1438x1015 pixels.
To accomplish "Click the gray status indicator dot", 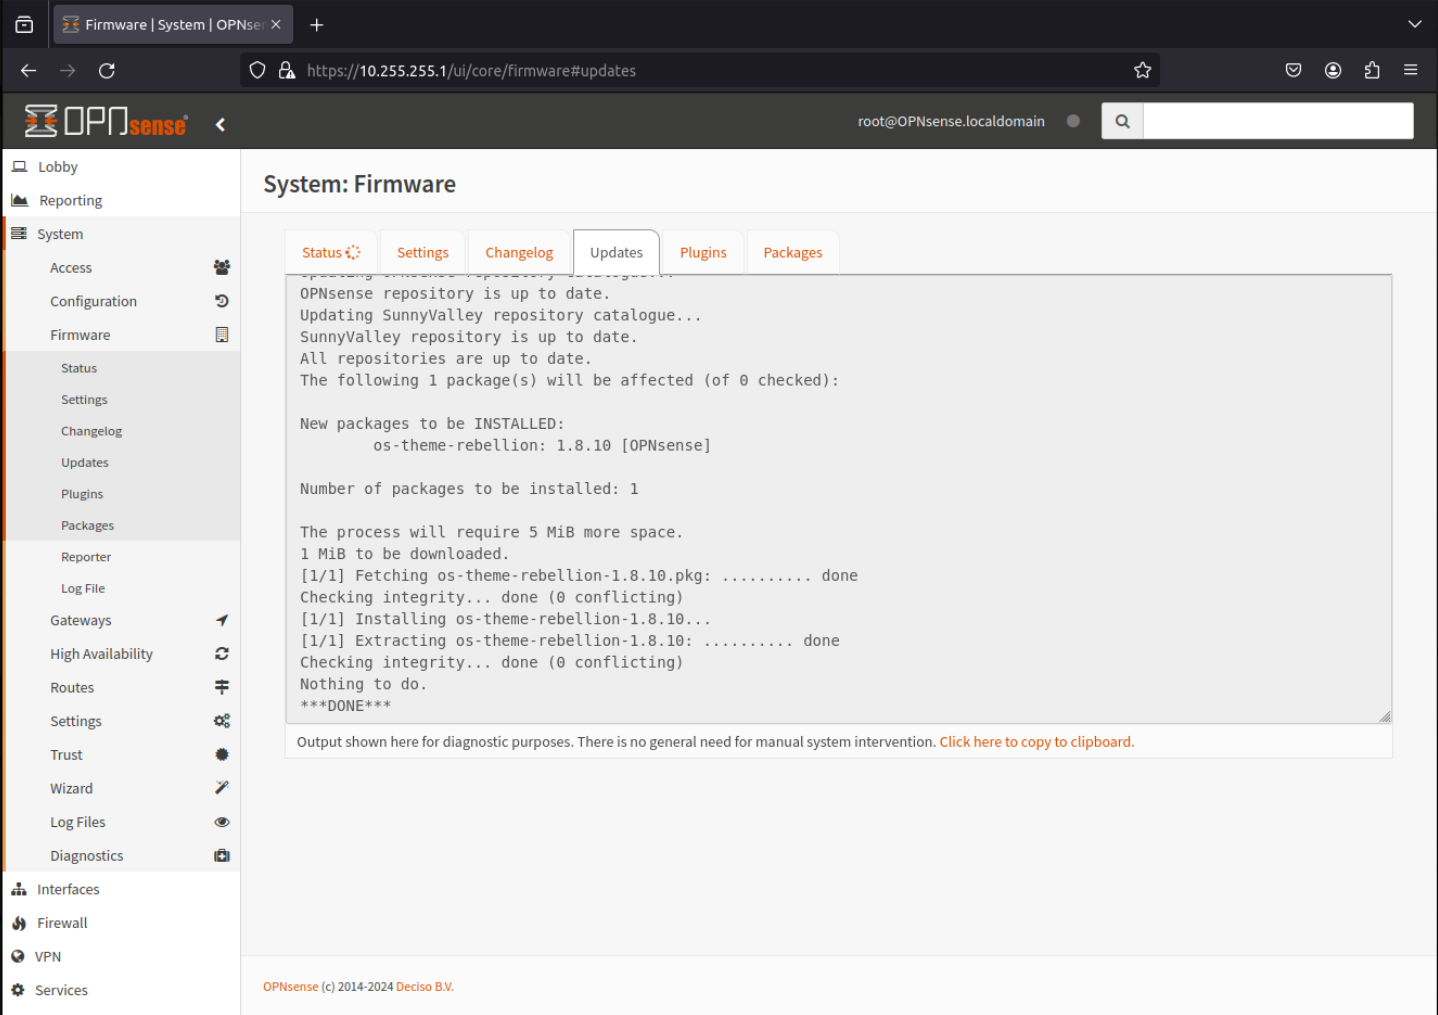I will [1073, 121].
